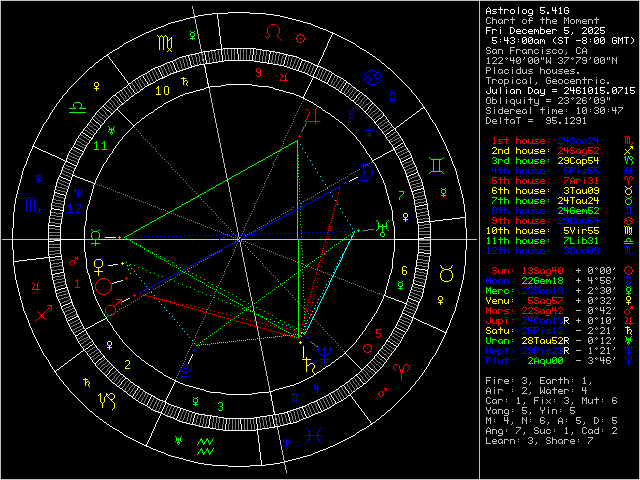Select the 'Chart of the Moment' line
Viewport: 640px width, 480px height.
pyautogui.click(x=542, y=21)
